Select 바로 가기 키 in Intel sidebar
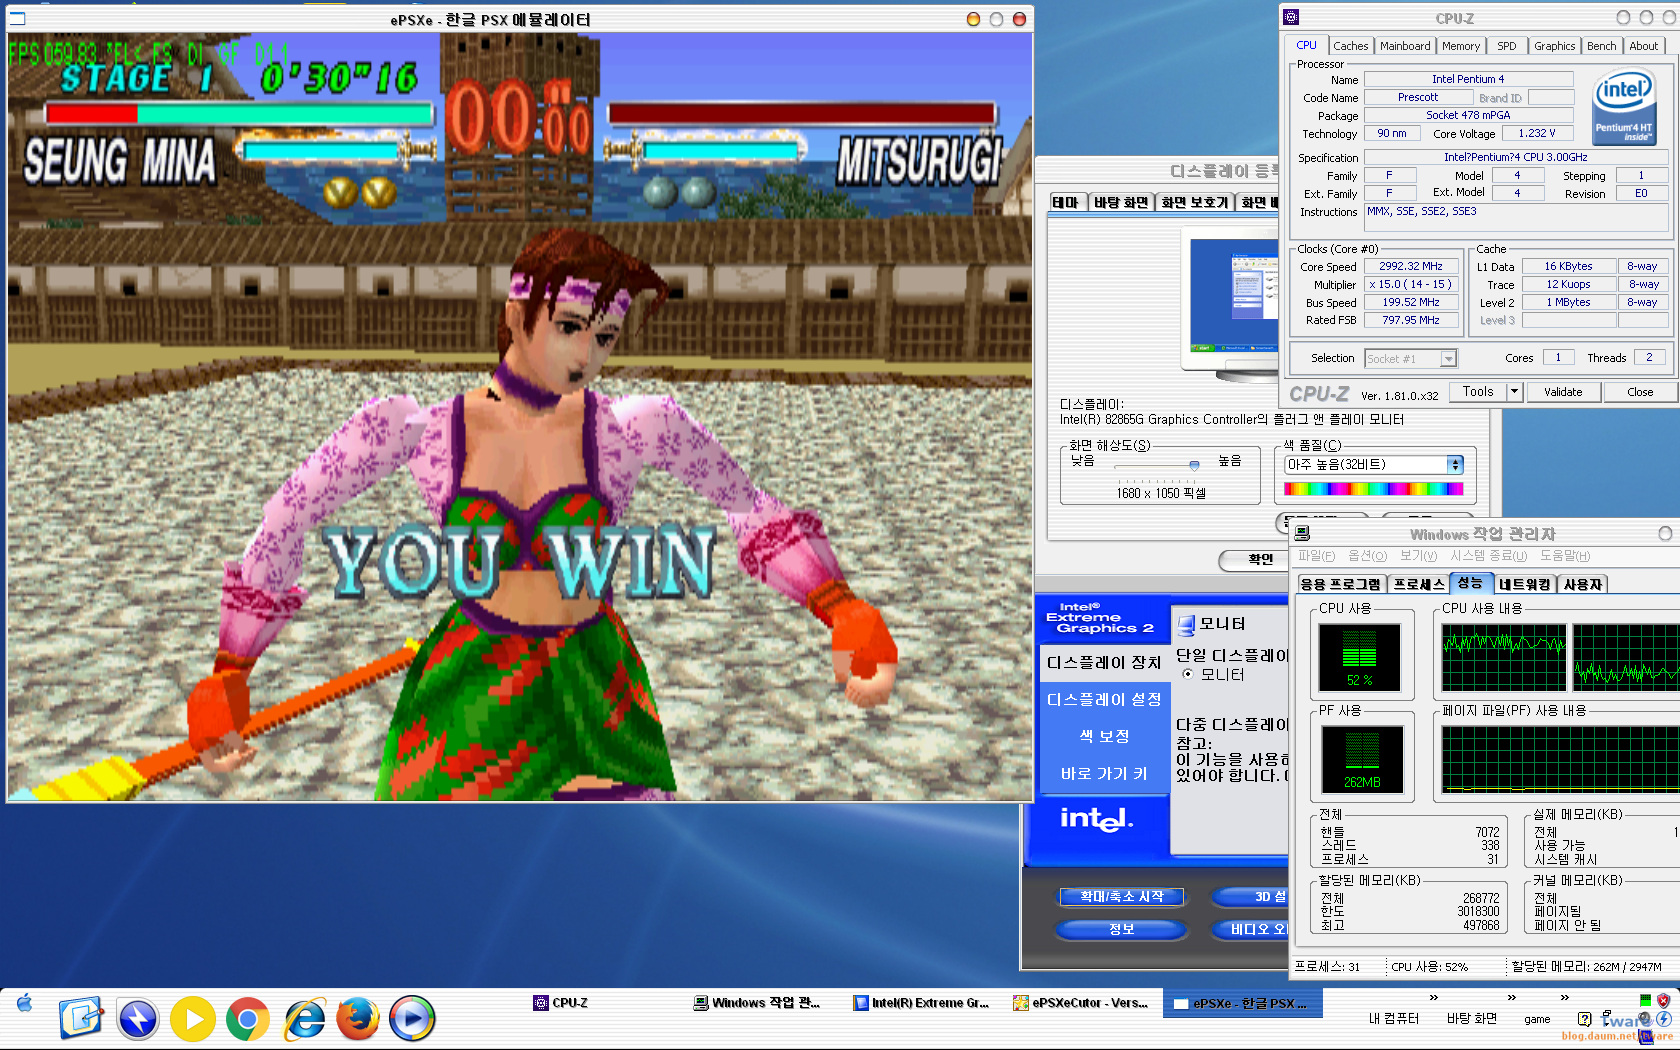 (1104, 774)
